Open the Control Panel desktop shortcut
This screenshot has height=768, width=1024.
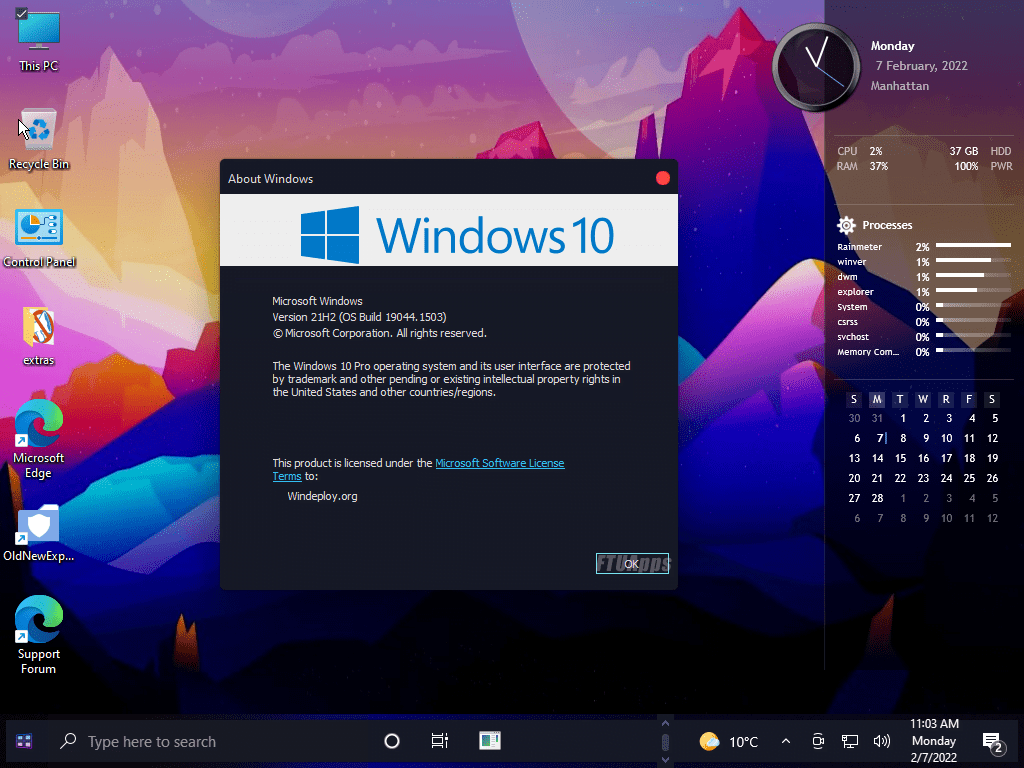pyautogui.click(x=39, y=228)
